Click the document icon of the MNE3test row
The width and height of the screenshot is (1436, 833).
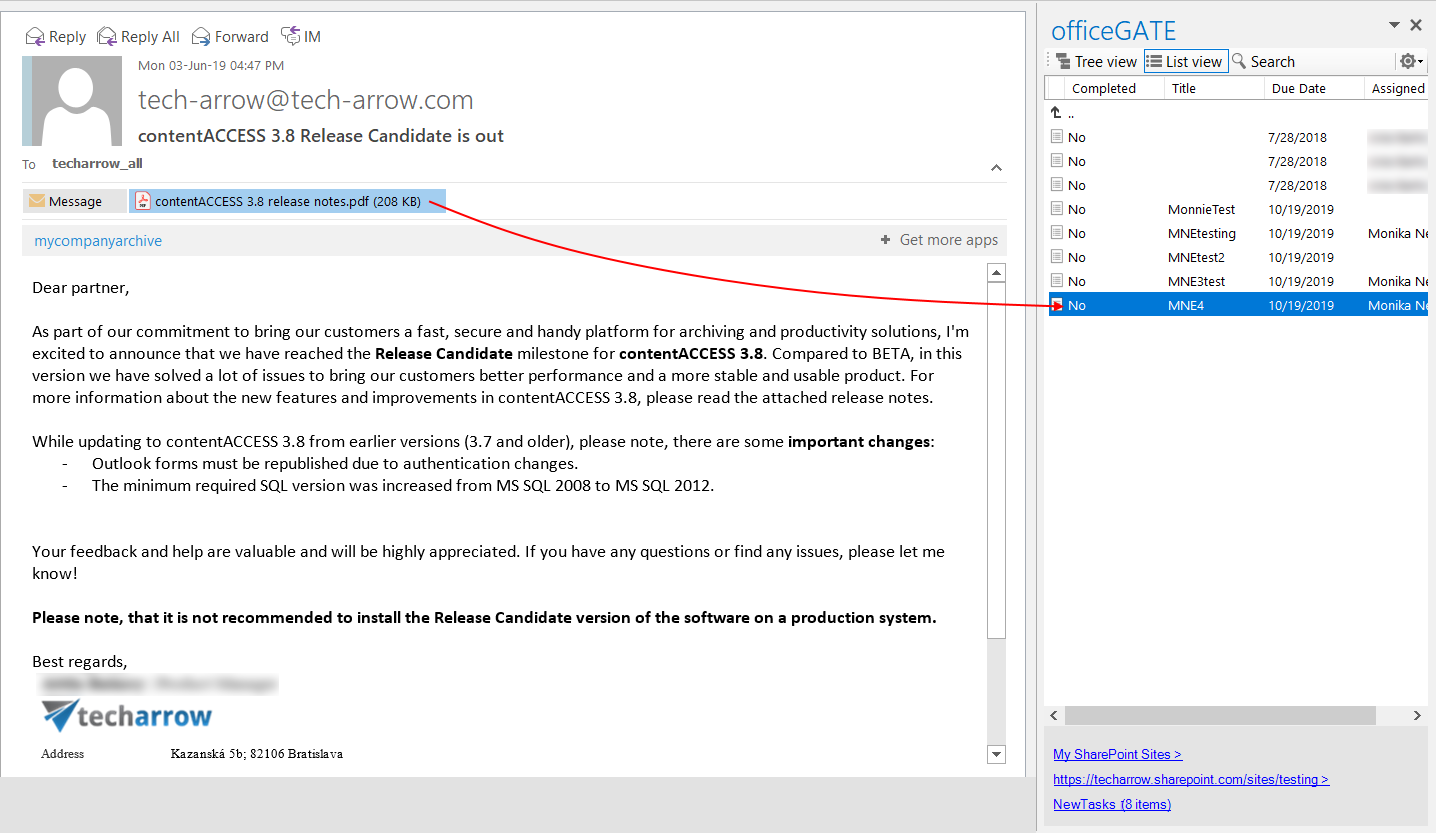pos(1057,281)
